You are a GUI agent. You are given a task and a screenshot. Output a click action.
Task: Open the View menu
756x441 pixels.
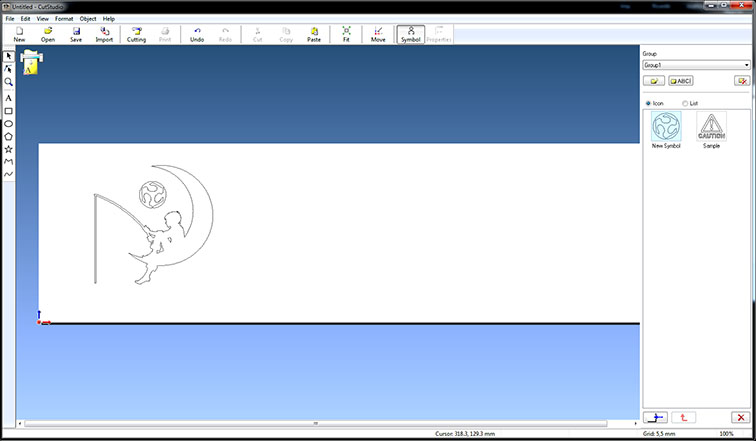[42, 19]
